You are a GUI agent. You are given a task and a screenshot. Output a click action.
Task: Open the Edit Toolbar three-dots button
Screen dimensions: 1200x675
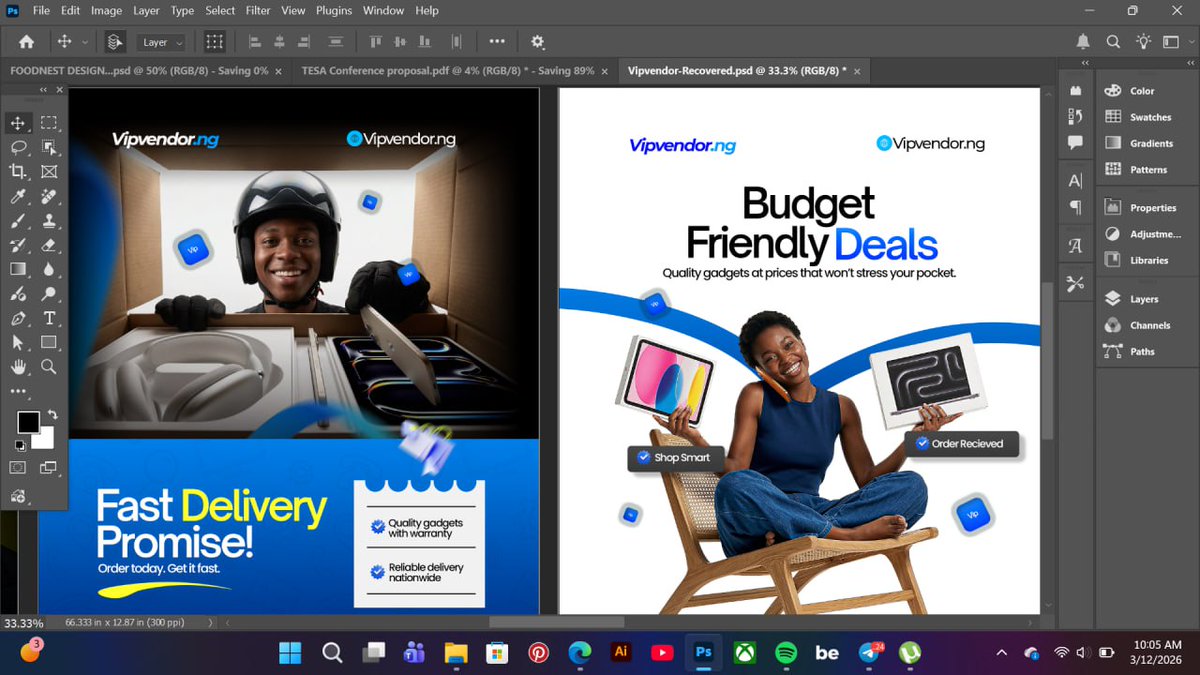[x=18, y=391]
